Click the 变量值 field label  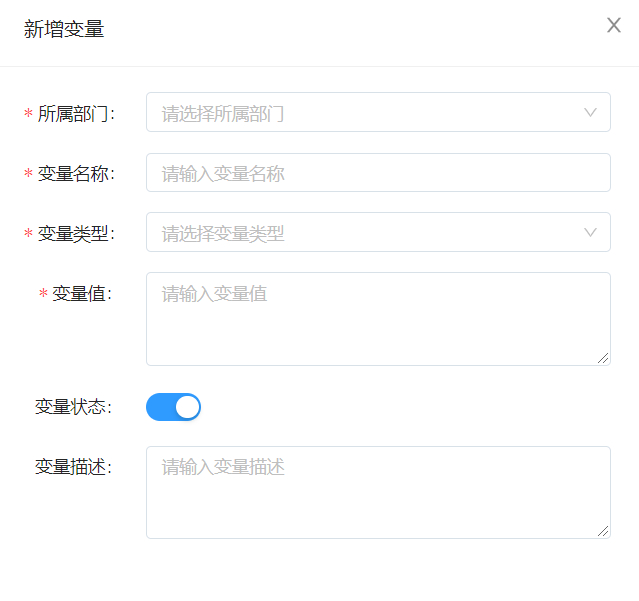point(82,294)
